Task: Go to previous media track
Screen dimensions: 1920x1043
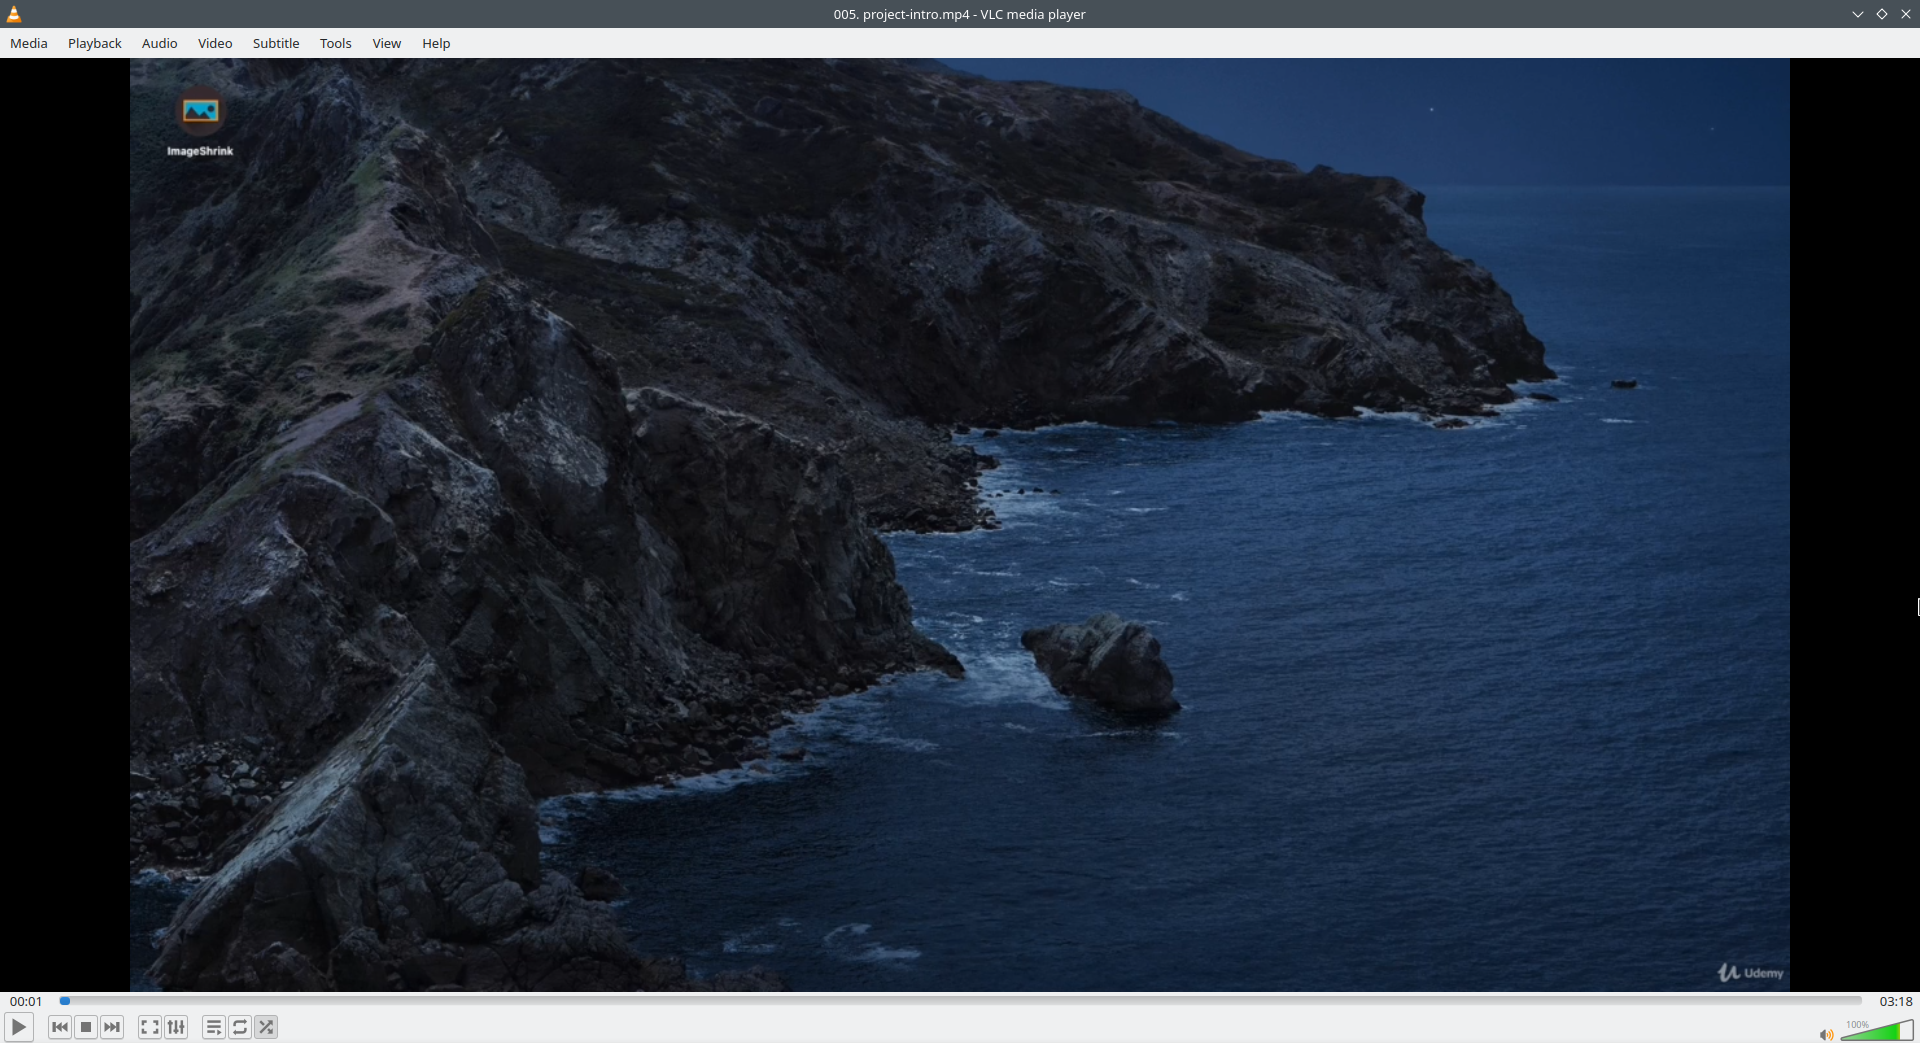Action: (x=60, y=1027)
